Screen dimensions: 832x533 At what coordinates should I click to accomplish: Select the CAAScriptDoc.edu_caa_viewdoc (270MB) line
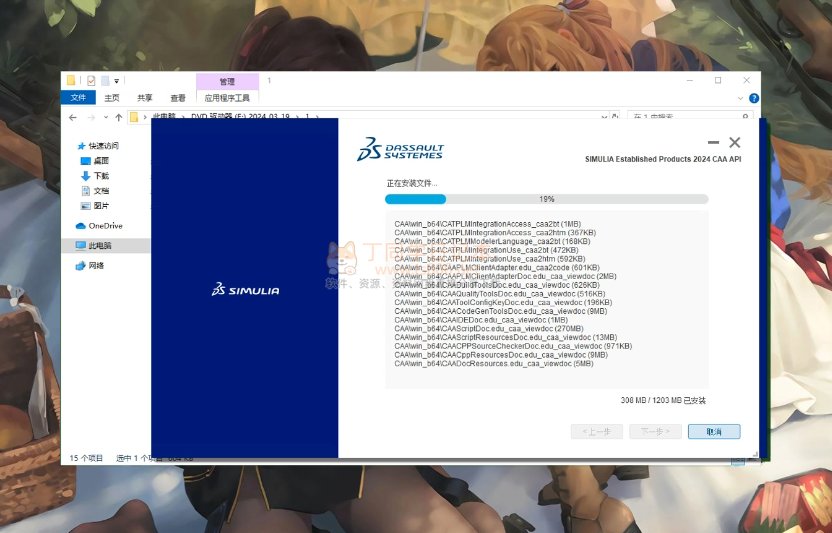tap(489, 329)
